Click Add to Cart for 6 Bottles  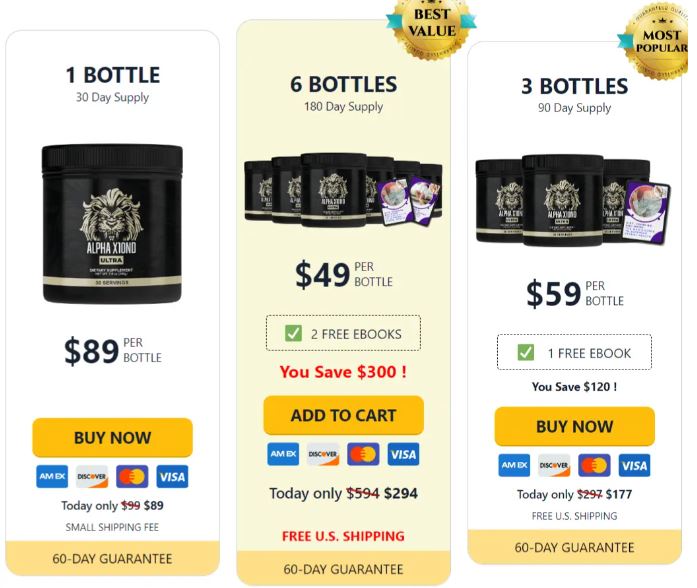[344, 416]
